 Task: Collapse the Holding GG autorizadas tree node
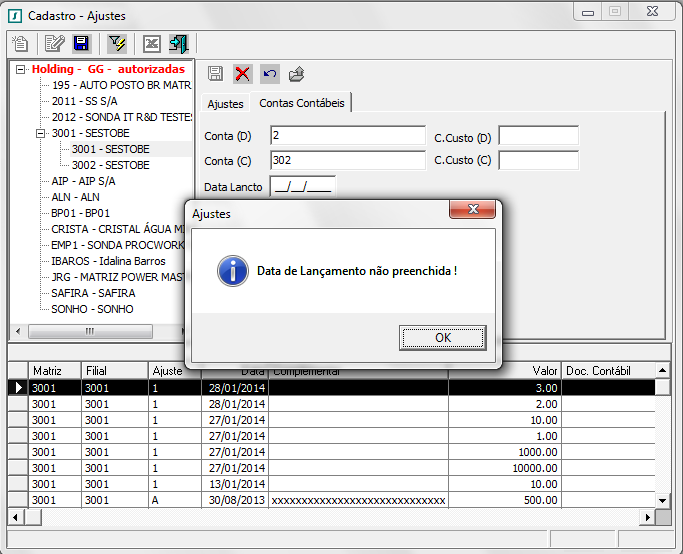click(x=20, y=70)
